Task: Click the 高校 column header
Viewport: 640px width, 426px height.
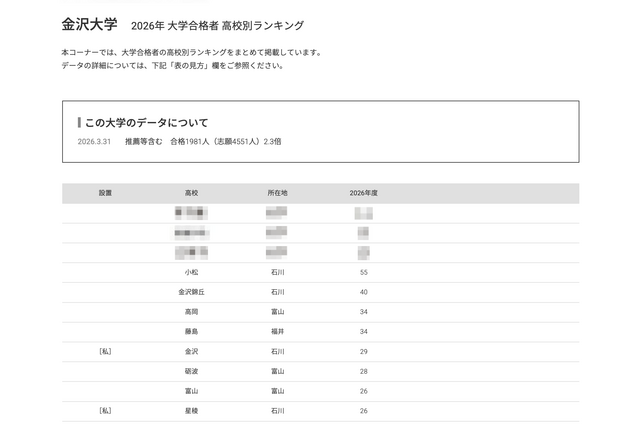Action: [191, 193]
